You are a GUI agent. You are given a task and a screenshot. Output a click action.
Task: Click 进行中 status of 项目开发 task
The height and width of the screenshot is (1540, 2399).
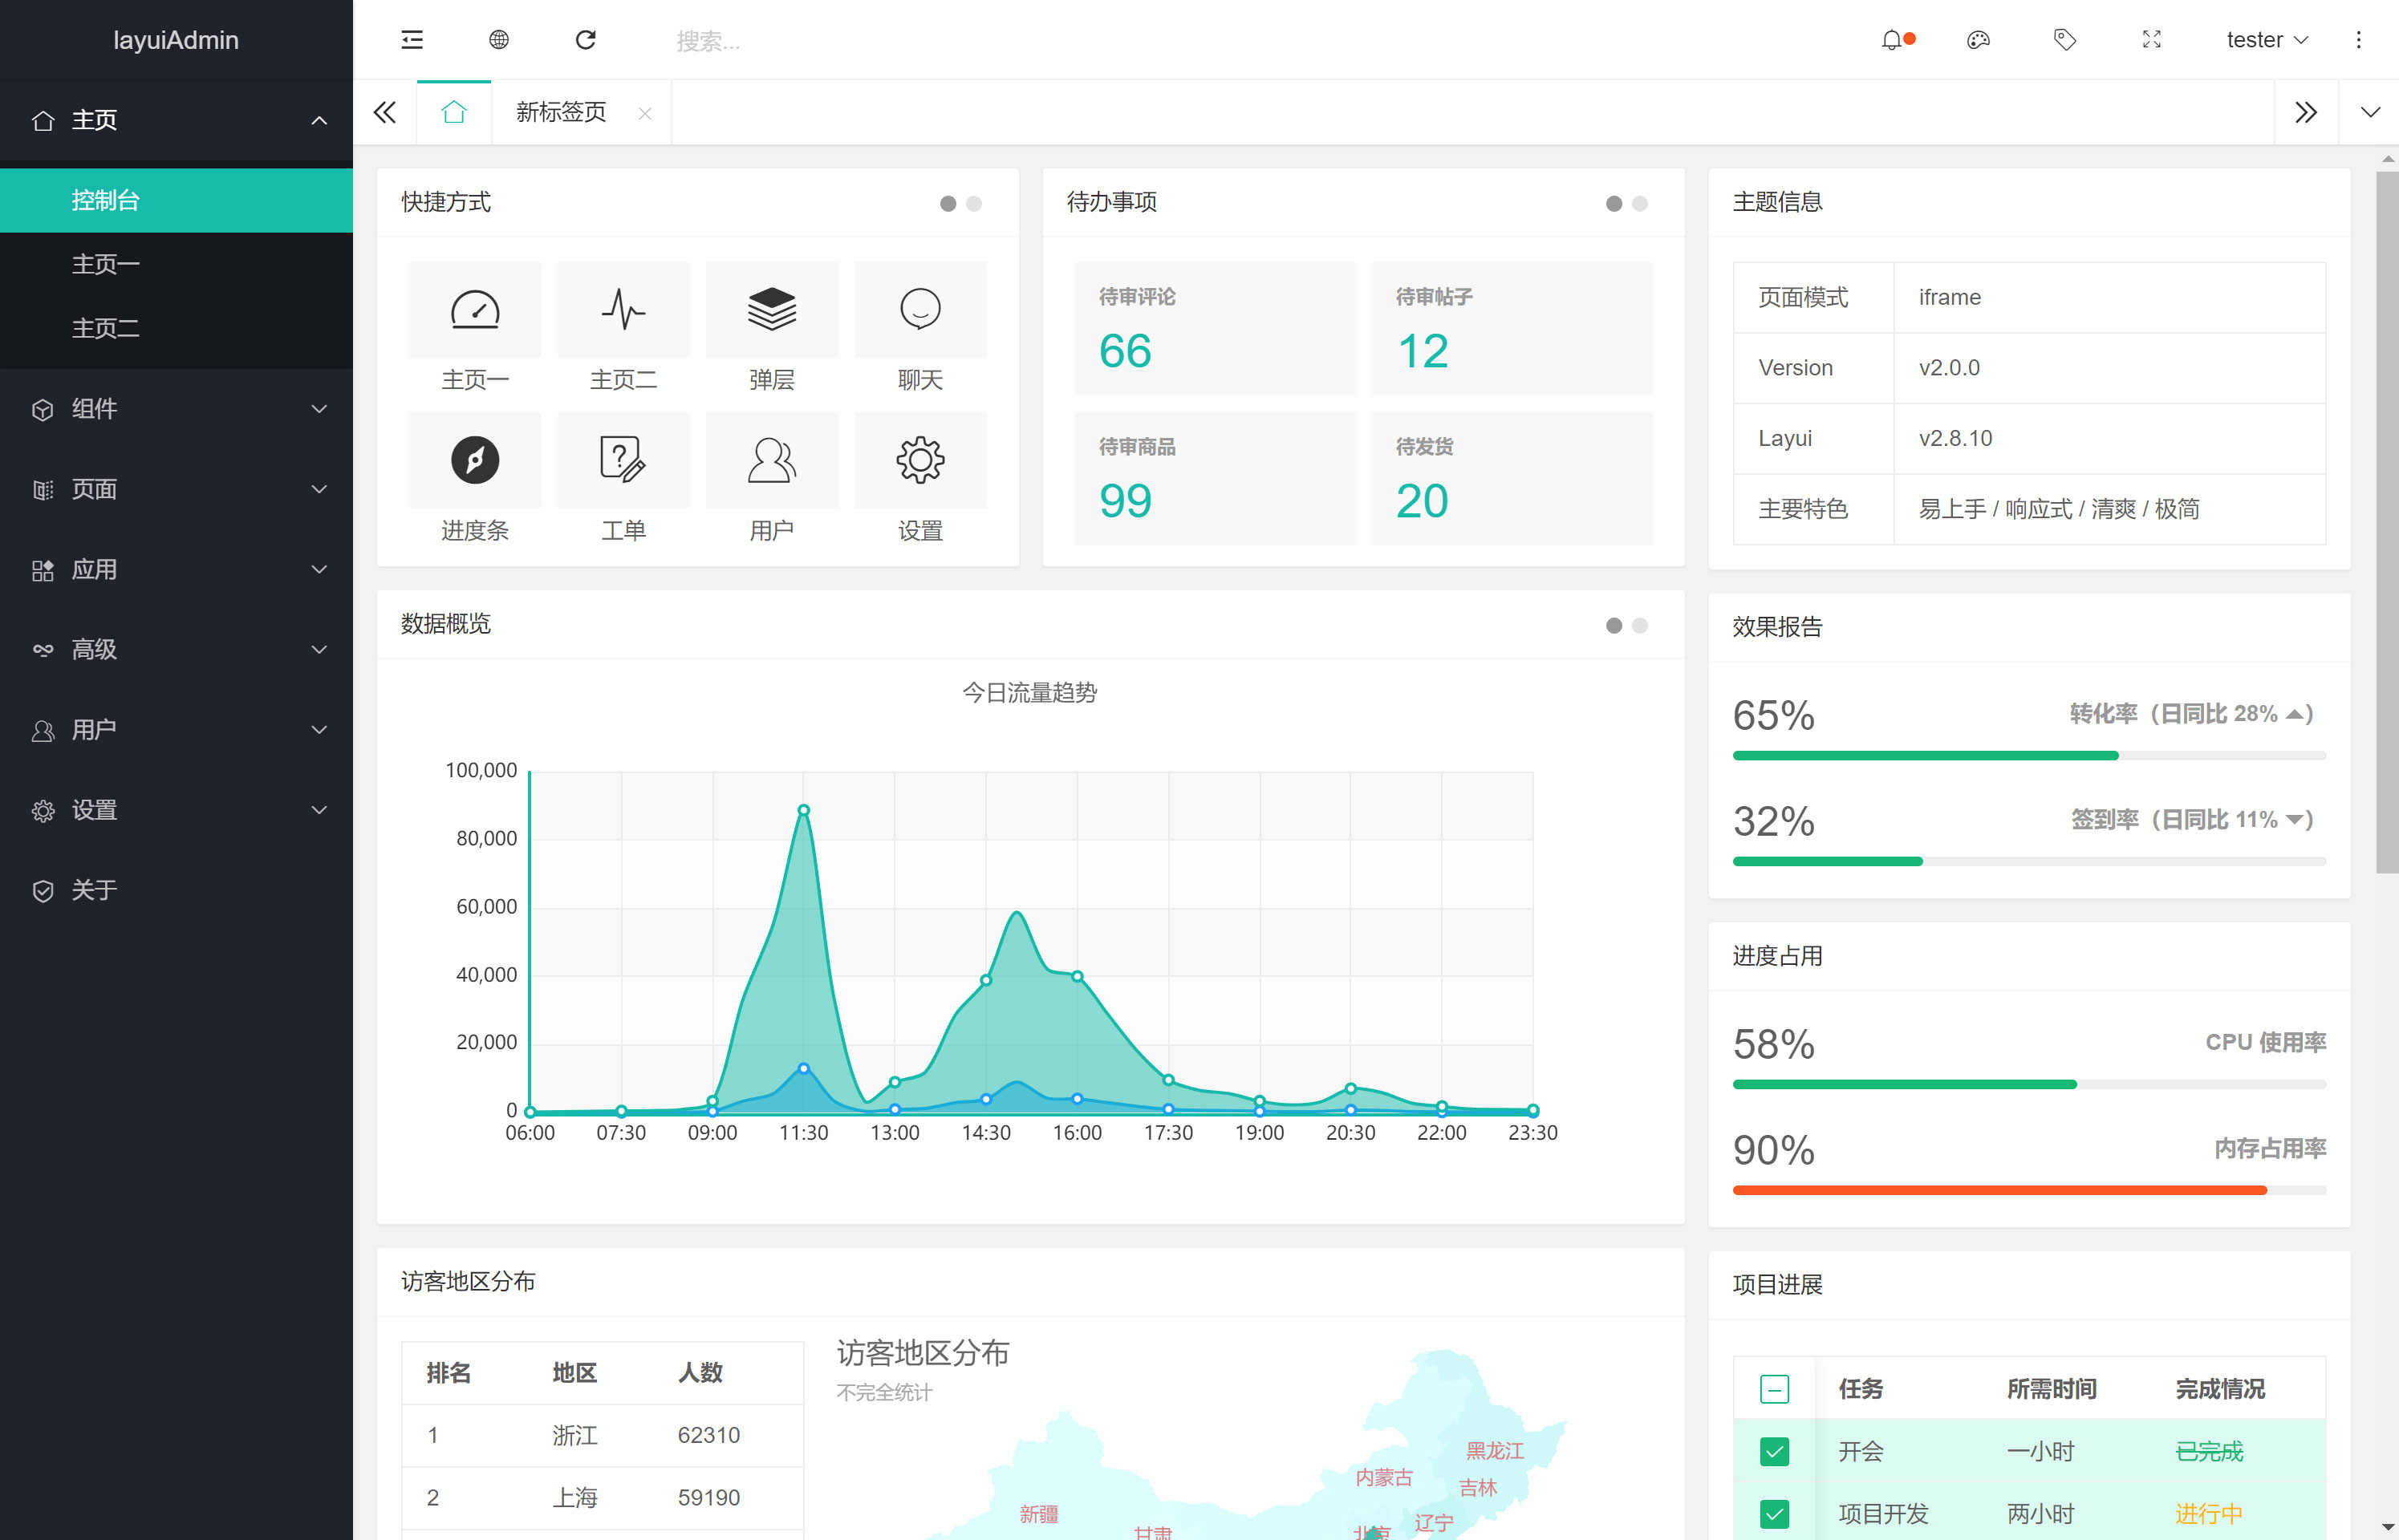2209,1514
